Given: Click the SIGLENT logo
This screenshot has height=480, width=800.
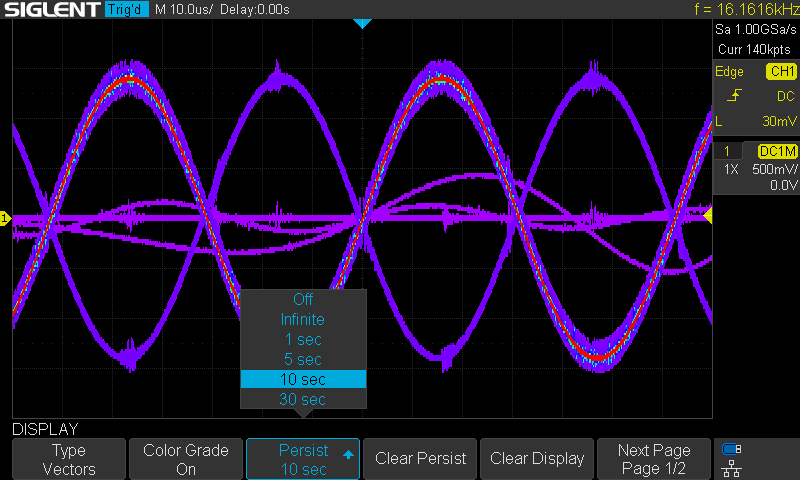Looking at the screenshot, I should coord(52,9).
